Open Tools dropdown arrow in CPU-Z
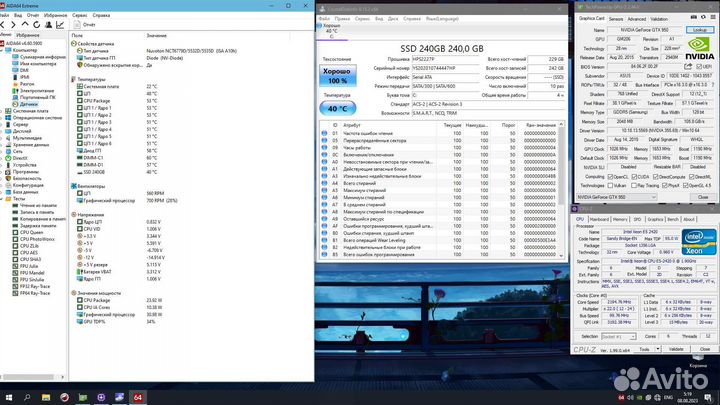Image resolution: width=720 pixels, height=405 pixels. point(658,349)
